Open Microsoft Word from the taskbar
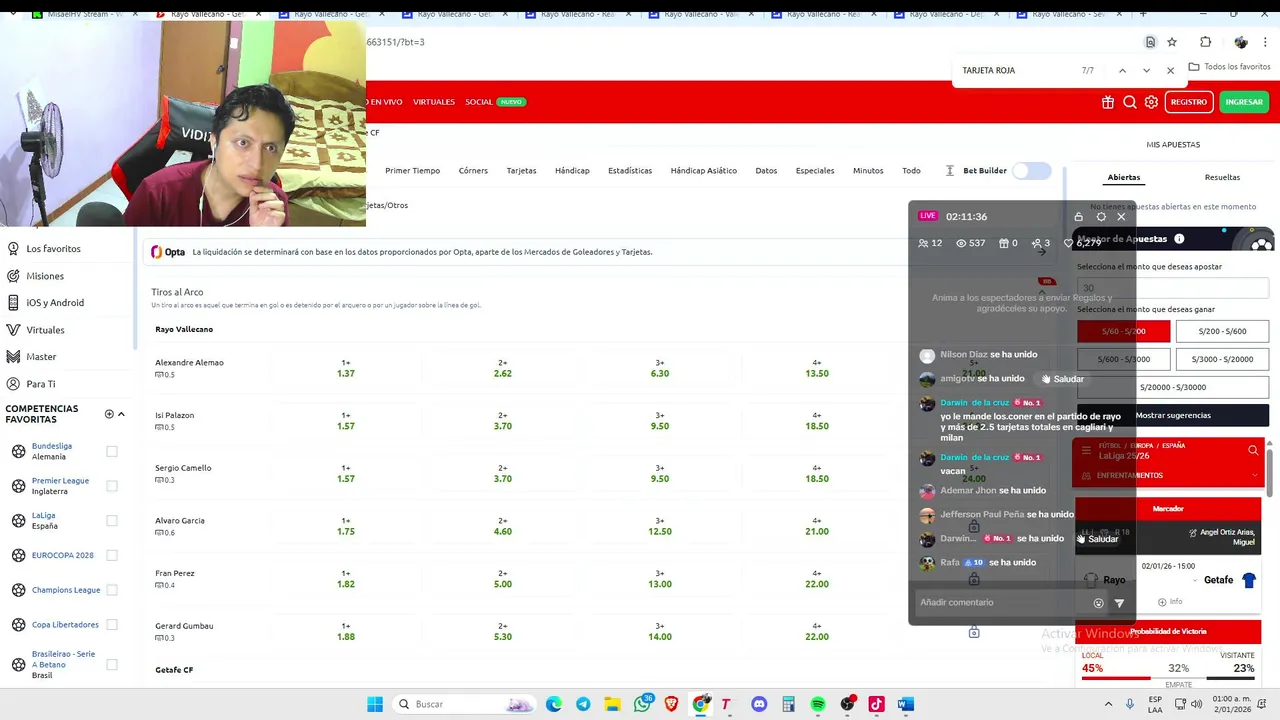The width and height of the screenshot is (1280, 720). (906, 704)
